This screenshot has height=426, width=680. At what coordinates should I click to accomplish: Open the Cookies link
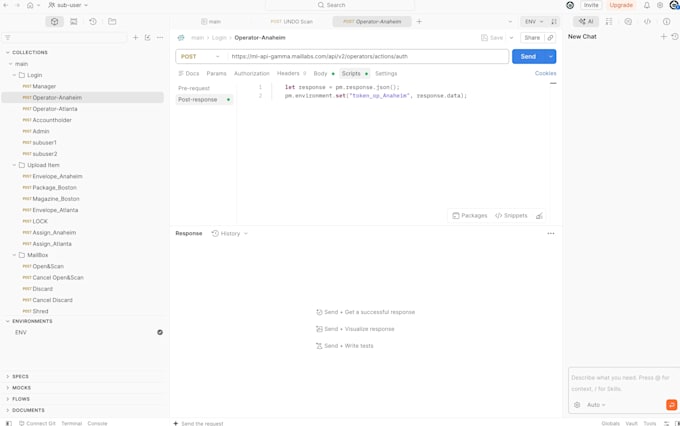pyautogui.click(x=546, y=73)
